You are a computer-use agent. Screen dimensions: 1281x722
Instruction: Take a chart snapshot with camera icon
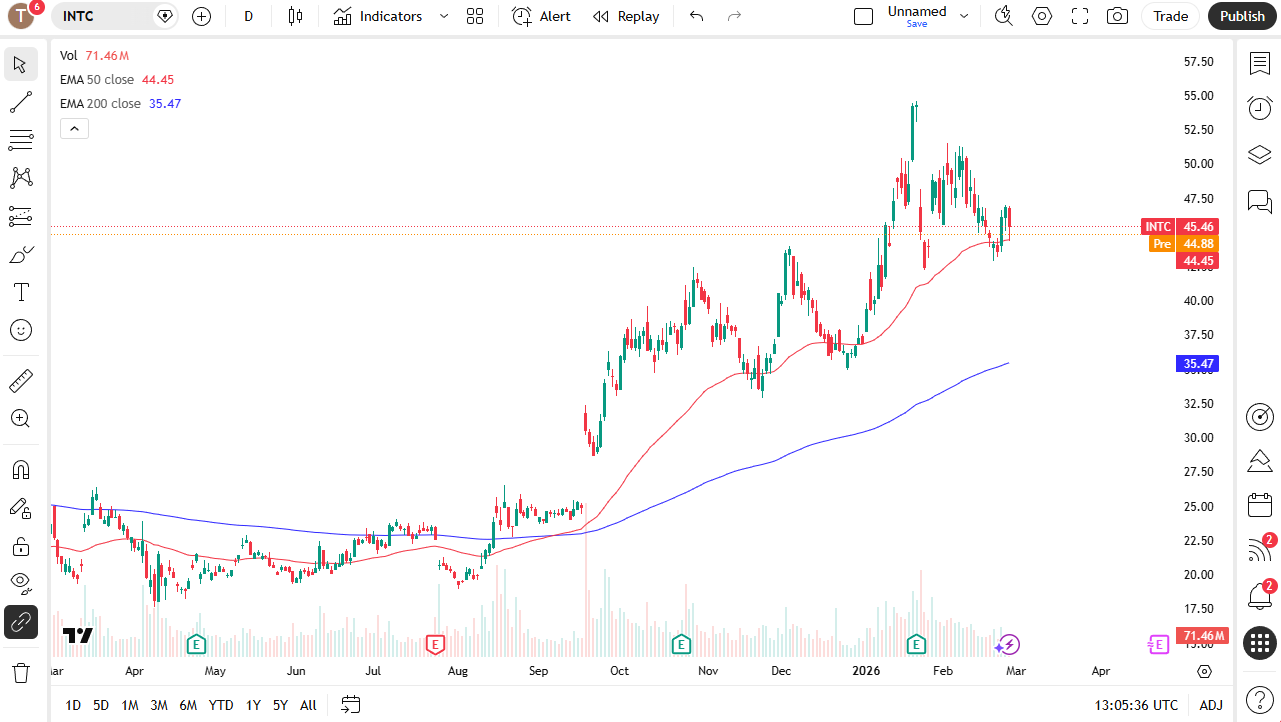tap(1117, 16)
